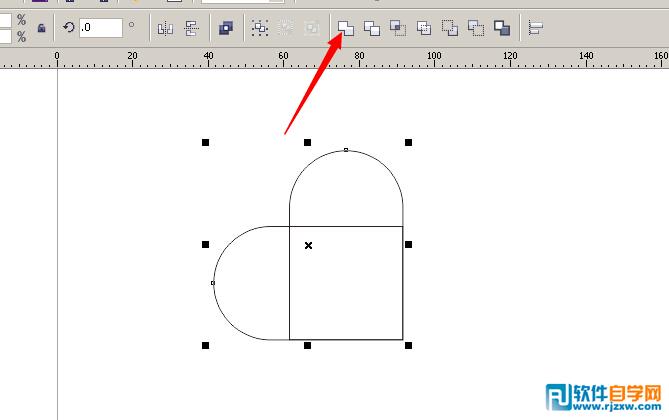This screenshot has height=420, width=669.
Task: Click the bottom-middle selection handle
Action: tap(307, 345)
